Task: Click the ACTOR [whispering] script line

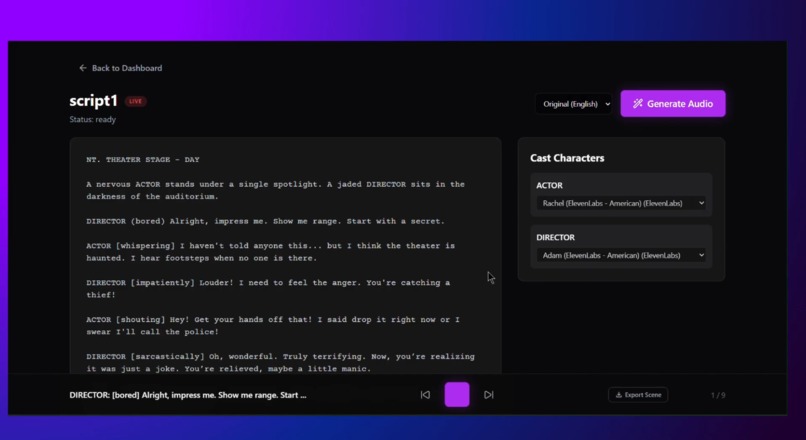Action: coord(270,252)
